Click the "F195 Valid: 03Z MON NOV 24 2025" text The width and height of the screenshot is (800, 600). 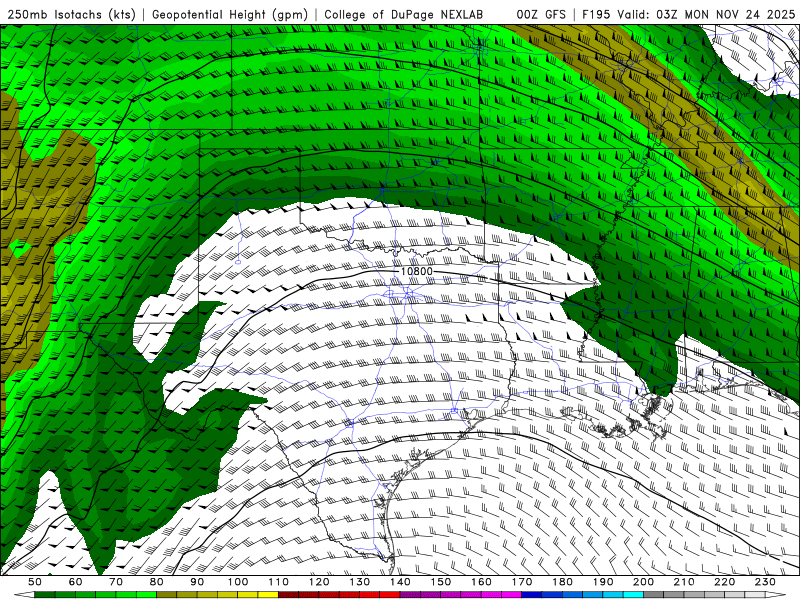pyautogui.click(x=688, y=14)
